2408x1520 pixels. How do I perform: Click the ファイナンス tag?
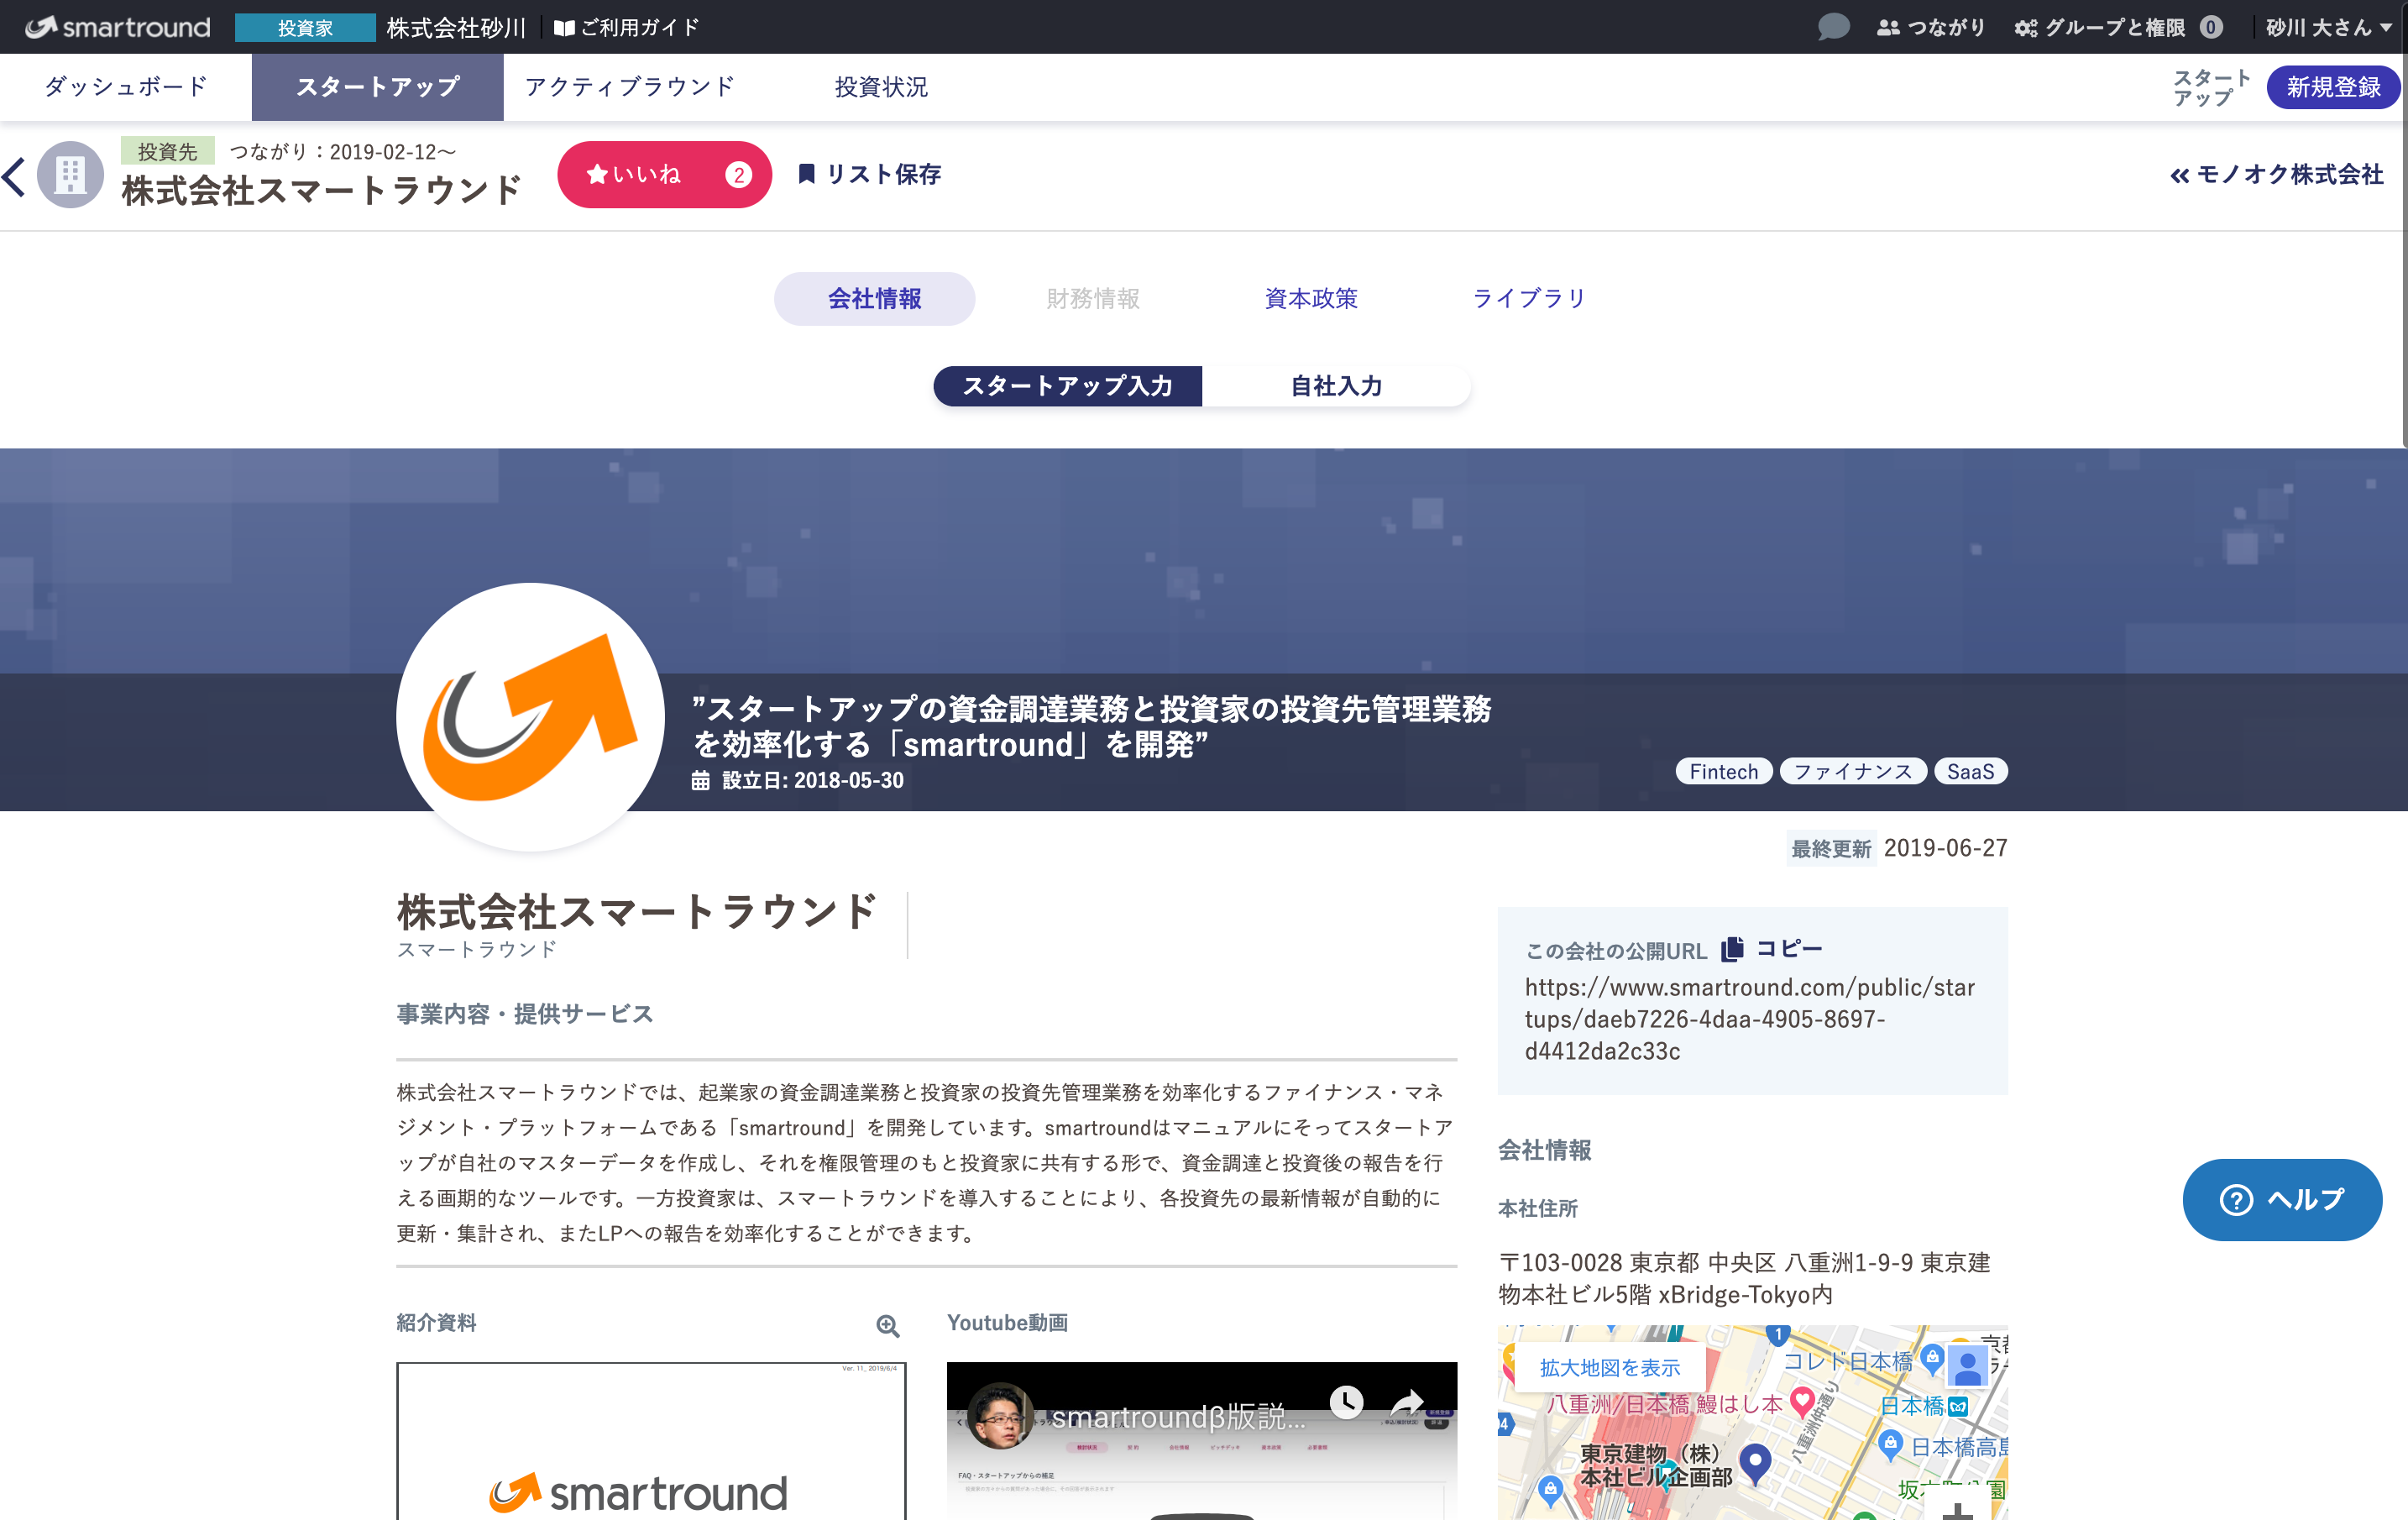point(1852,771)
